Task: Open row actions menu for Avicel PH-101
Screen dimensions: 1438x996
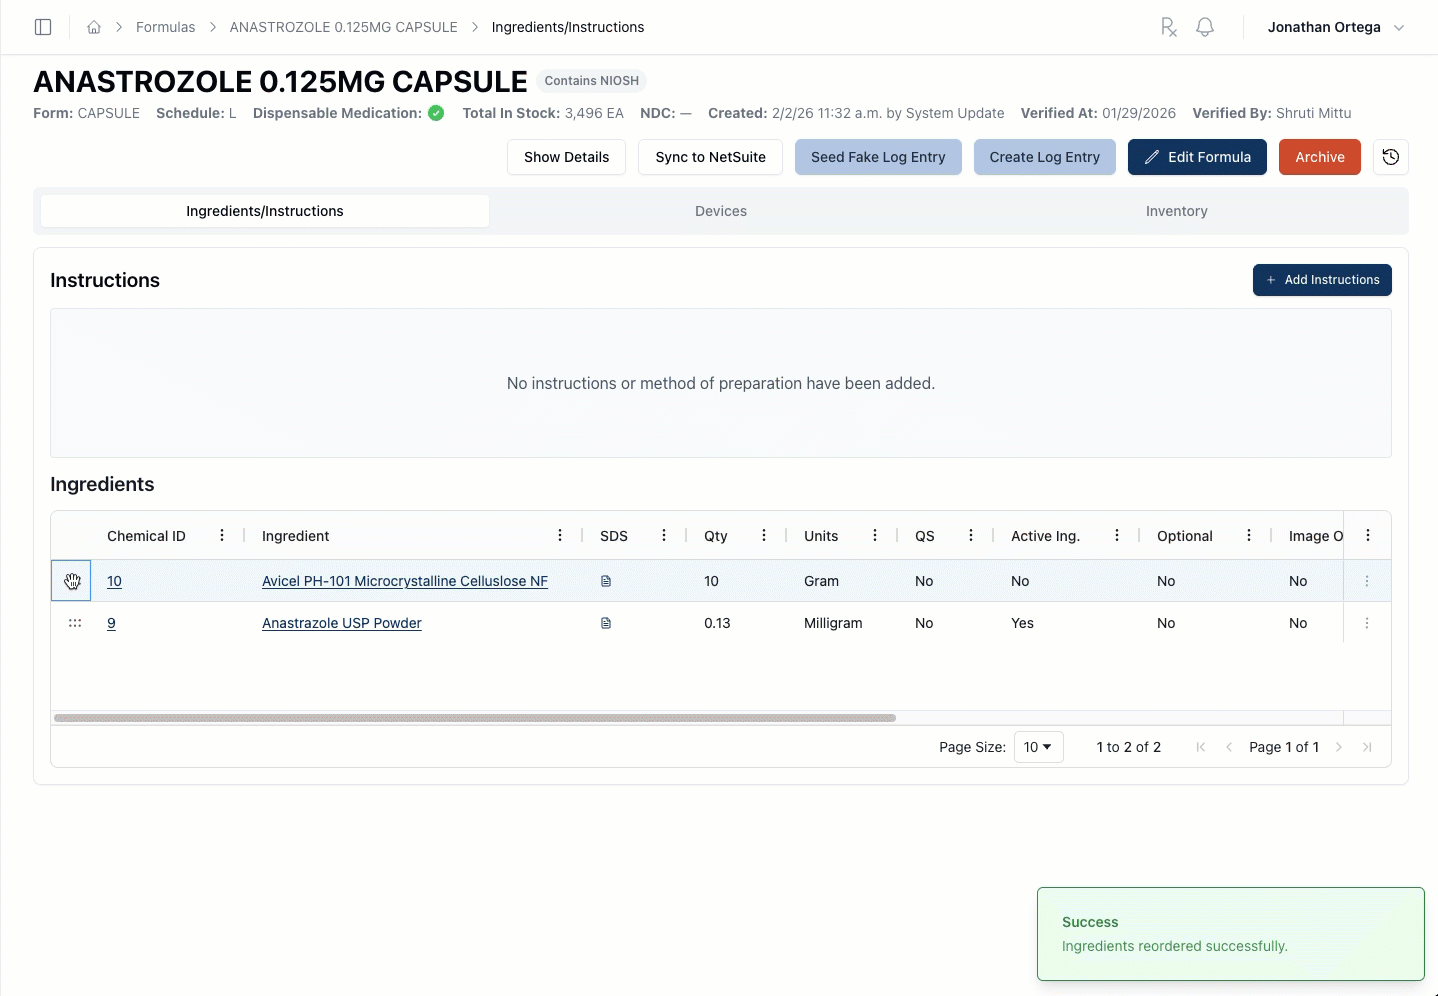Action: coord(1367,581)
